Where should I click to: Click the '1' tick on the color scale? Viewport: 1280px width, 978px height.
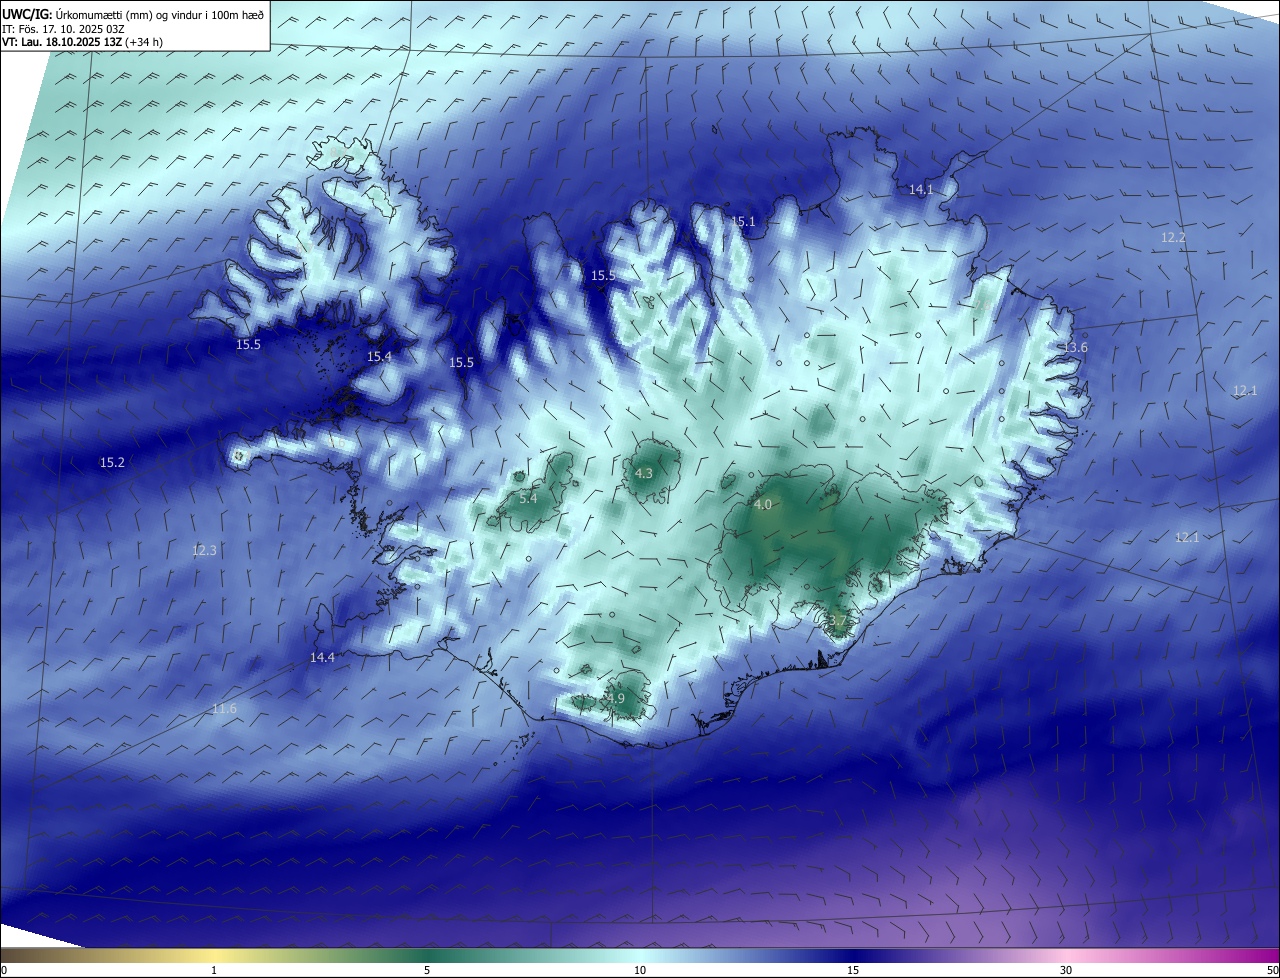point(214,970)
